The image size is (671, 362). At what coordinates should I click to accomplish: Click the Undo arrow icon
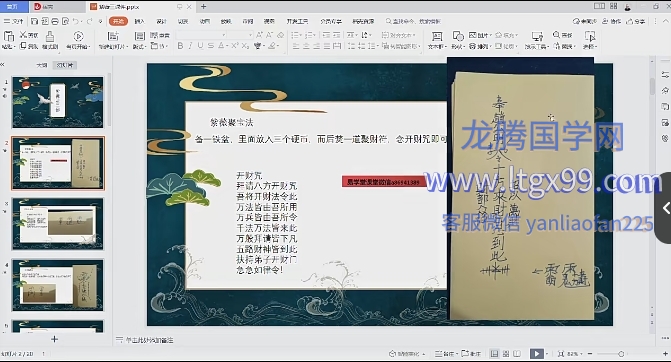point(75,21)
